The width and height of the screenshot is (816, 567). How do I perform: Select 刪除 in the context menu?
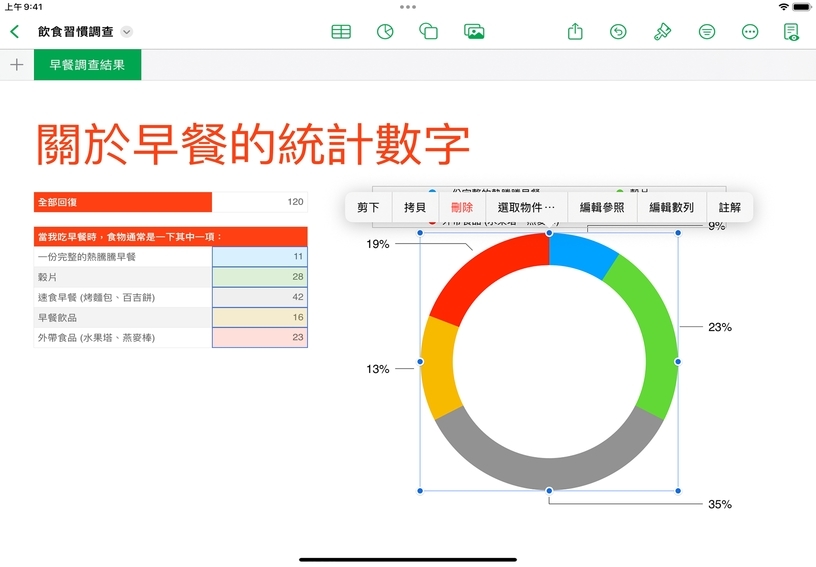(x=462, y=208)
